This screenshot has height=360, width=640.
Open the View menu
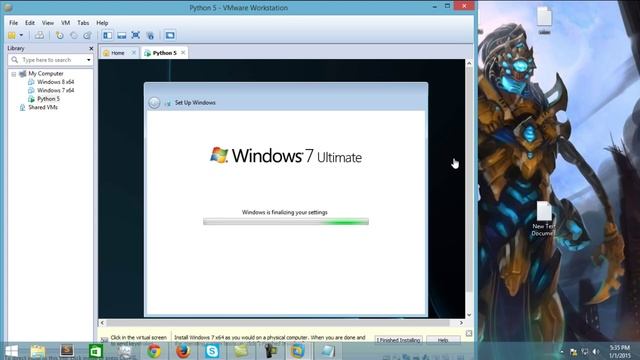(48, 23)
